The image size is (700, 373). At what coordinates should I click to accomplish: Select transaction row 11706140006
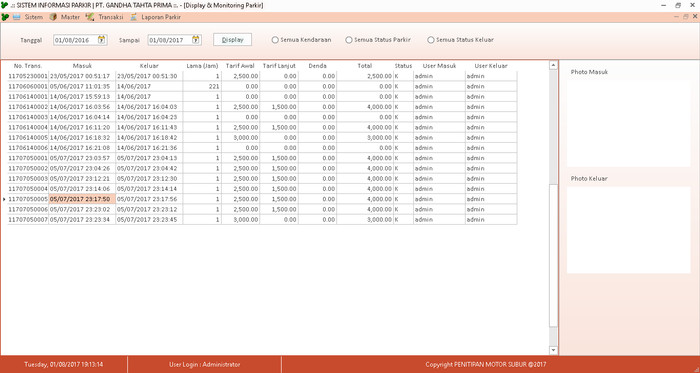tap(262, 148)
